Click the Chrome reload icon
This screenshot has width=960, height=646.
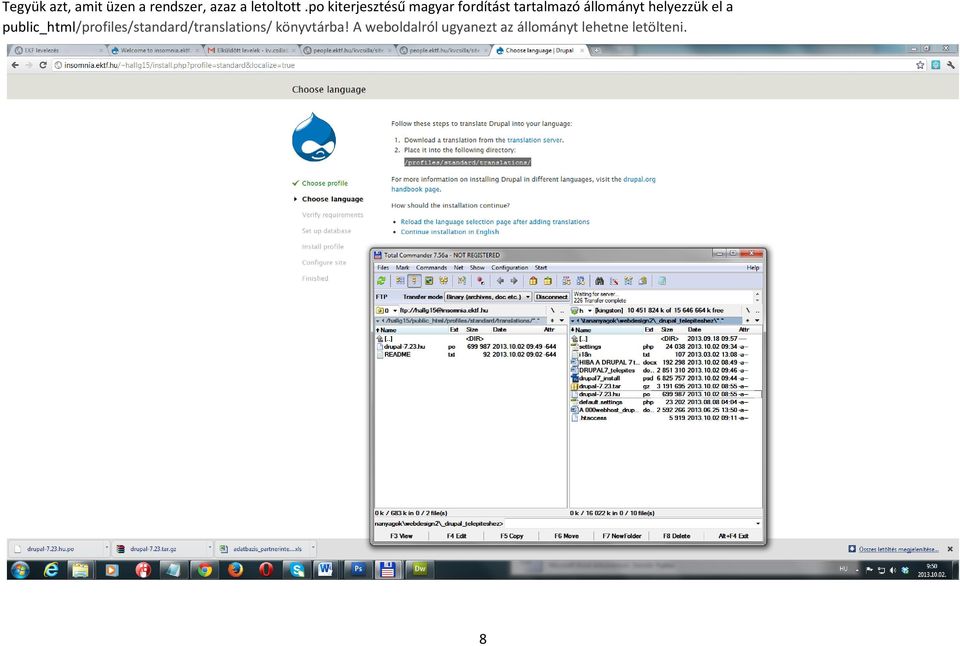[43, 65]
